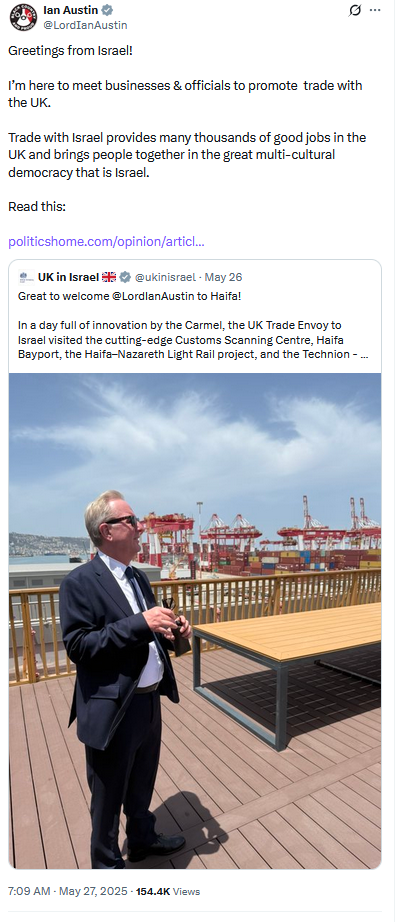This screenshot has height=922, width=398.
Task: Click the UK in Israel account name
Action: pyautogui.click(x=68, y=277)
